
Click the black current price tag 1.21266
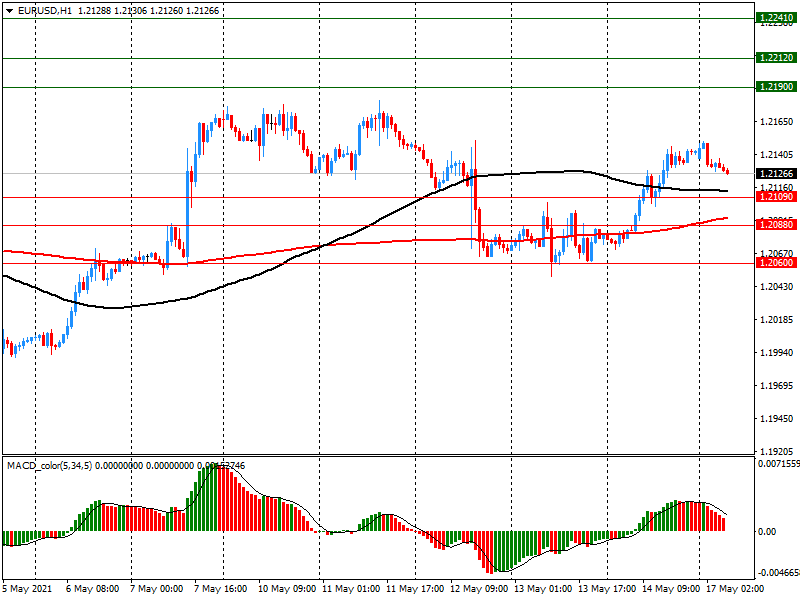[x=776, y=173]
